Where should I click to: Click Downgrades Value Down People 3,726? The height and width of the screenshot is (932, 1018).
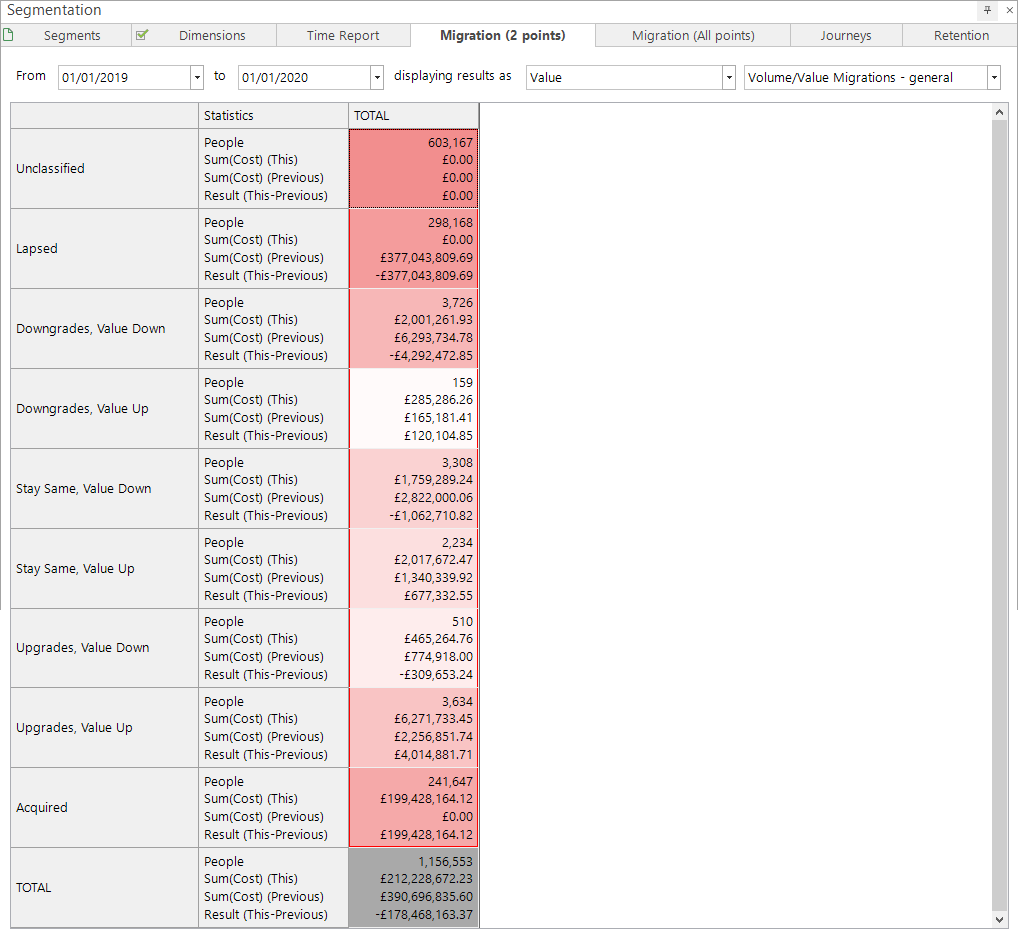(x=457, y=302)
